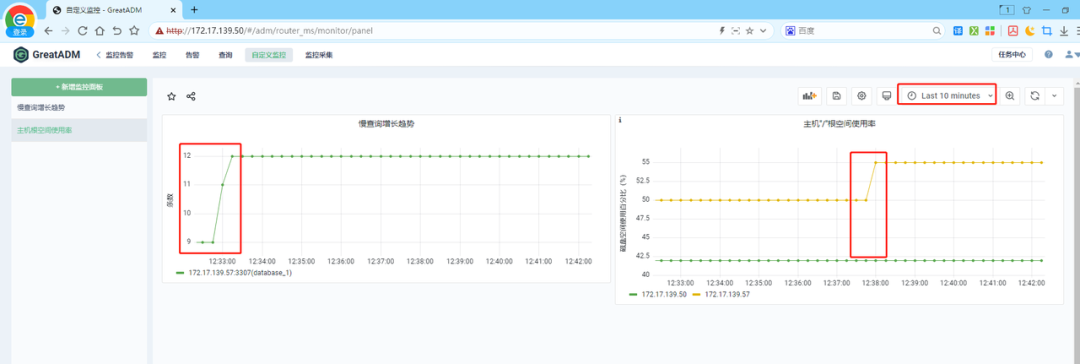Expand the refresh interval dropdown arrow
Screen dimensions: 1080x364
pyautogui.click(x=1055, y=96)
